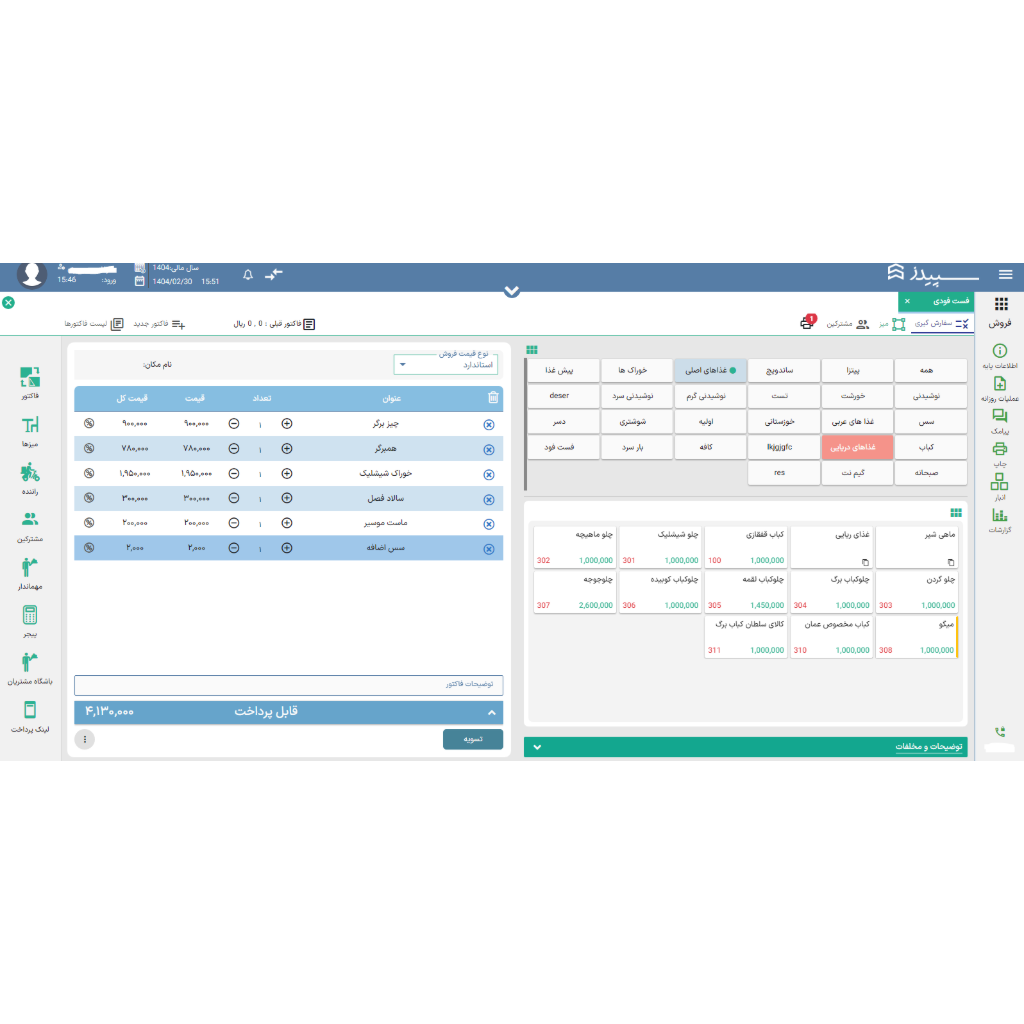Click the تسویه settle button
Screen dimensions: 1024x1024
473,739
